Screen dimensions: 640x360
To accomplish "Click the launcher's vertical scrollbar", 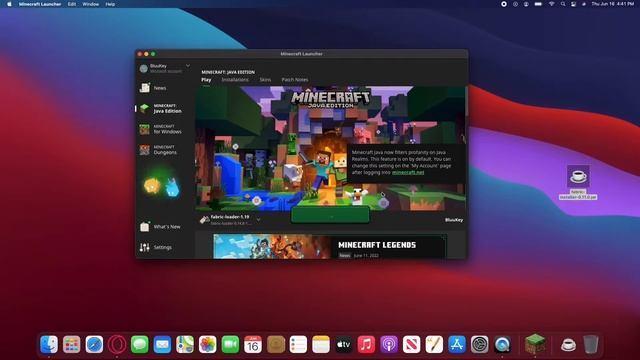I will pos(466,100).
